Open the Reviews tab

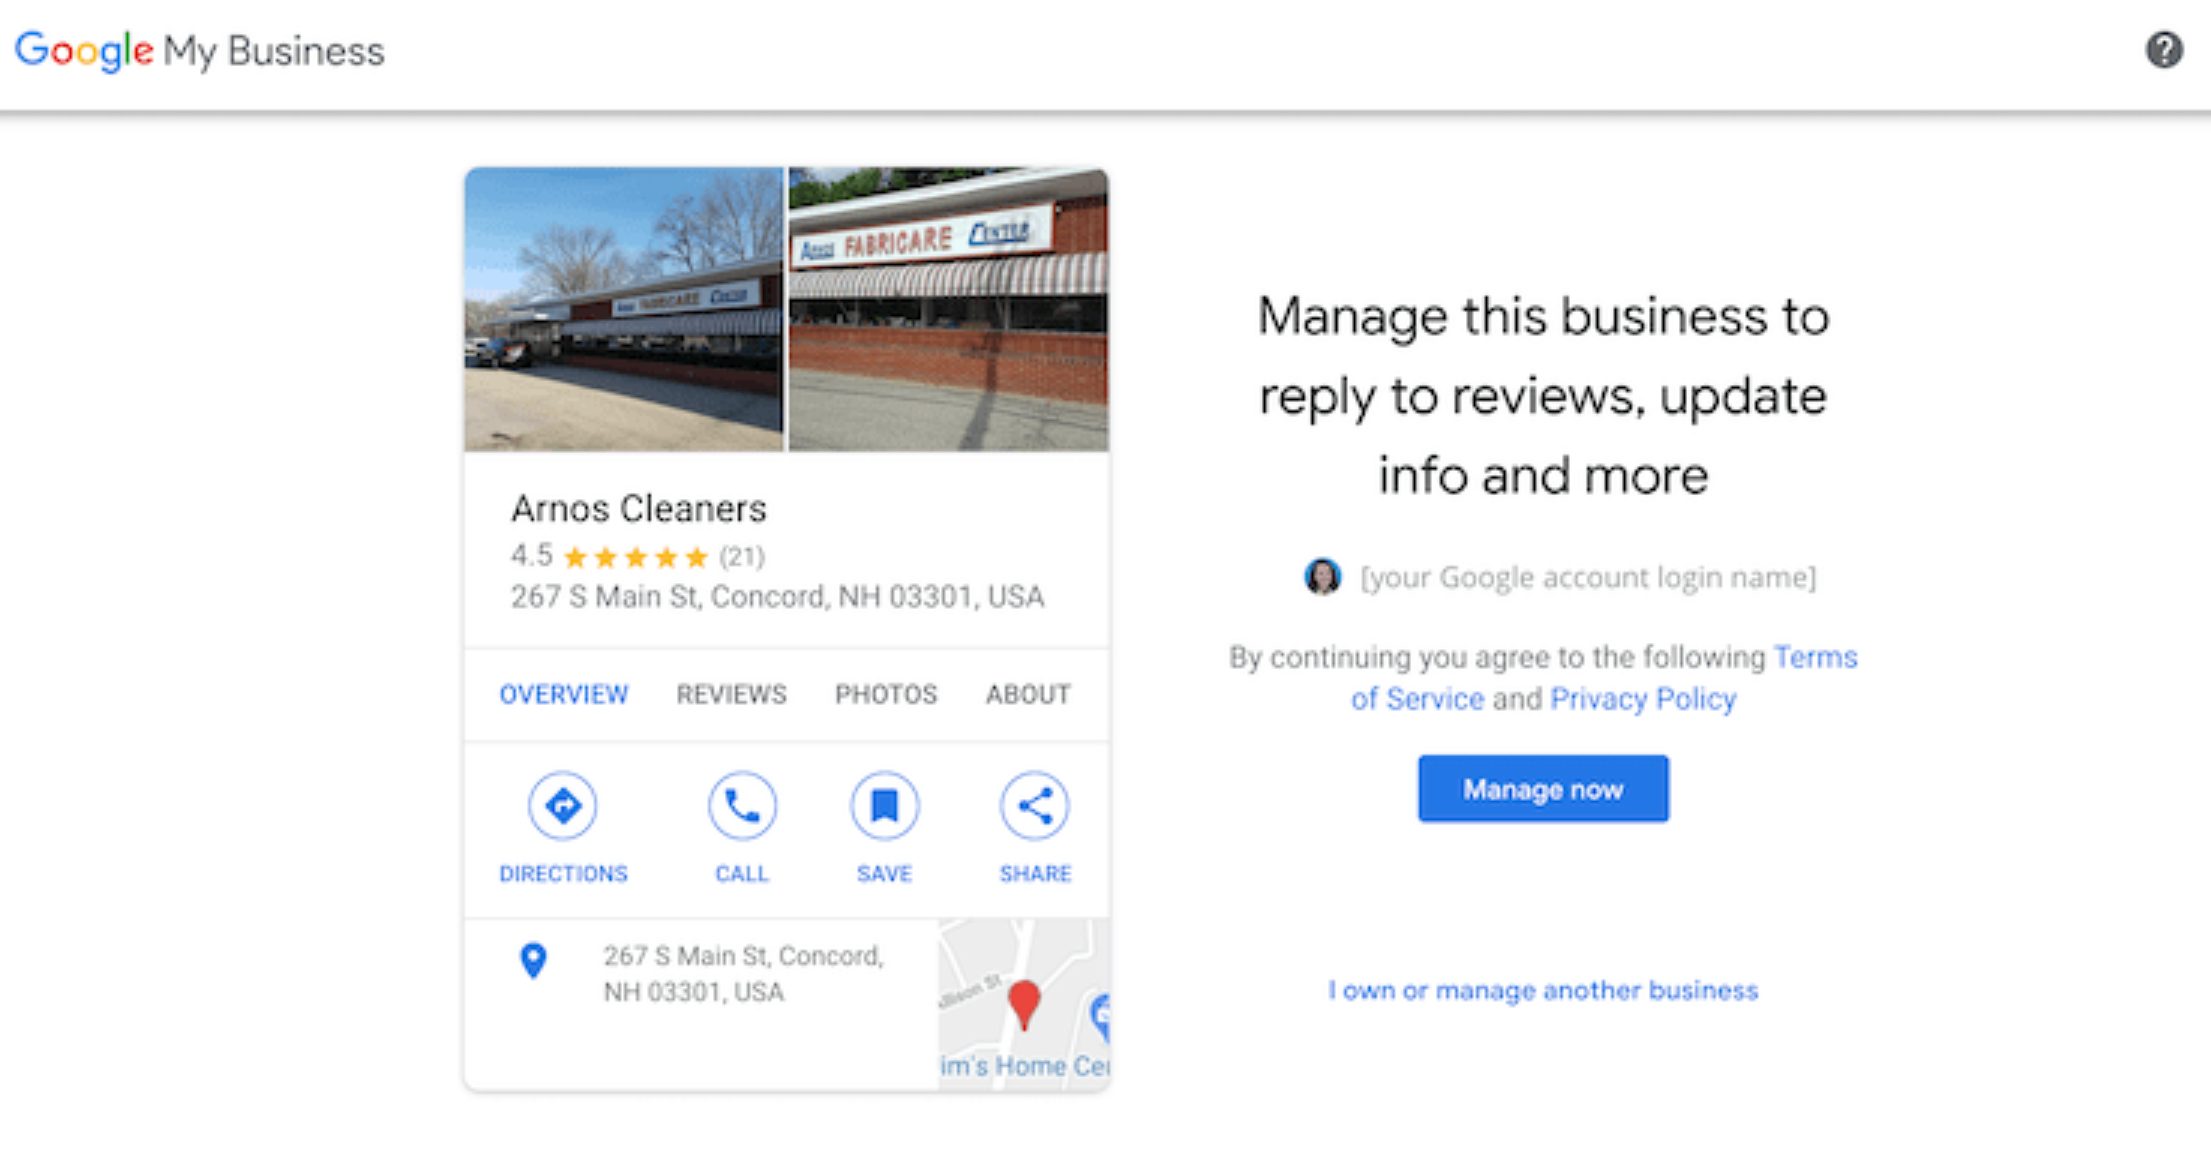[x=731, y=694]
